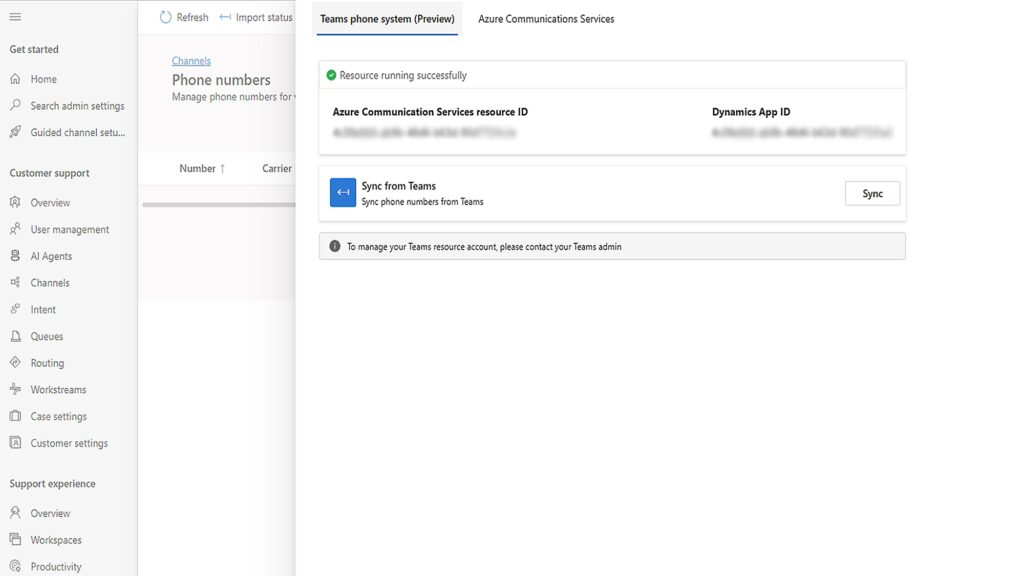Screen dimensions: 1024x576
Task: Click the blue Sync from Teams icon
Action: coord(343,193)
